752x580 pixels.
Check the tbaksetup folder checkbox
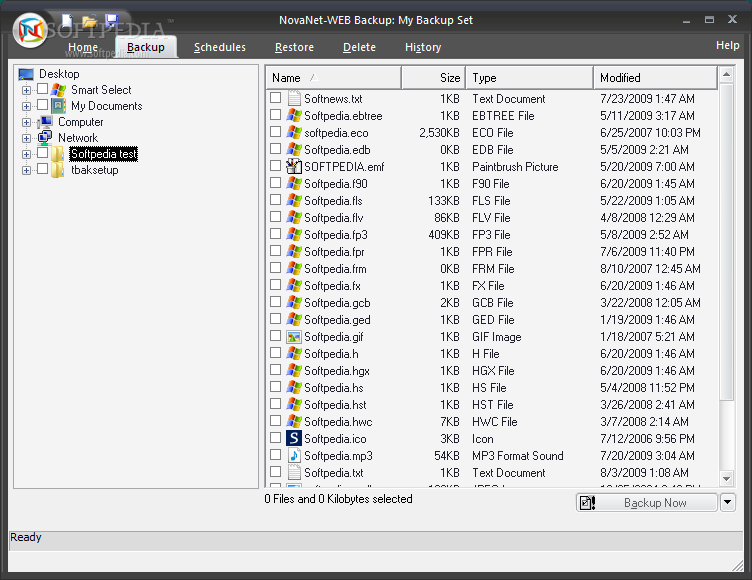pyautogui.click(x=43, y=169)
